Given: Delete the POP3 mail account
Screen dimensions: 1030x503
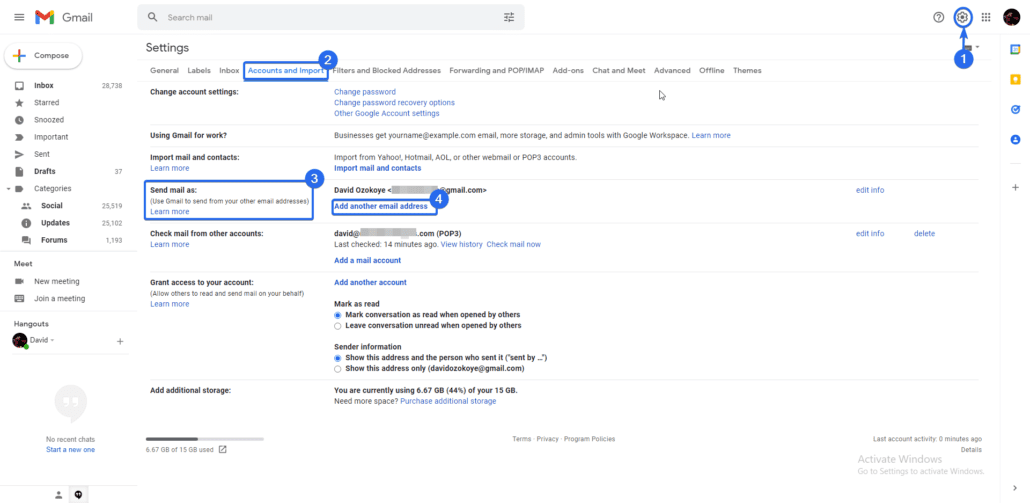Looking at the screenshot, I should tap(924, 234).
